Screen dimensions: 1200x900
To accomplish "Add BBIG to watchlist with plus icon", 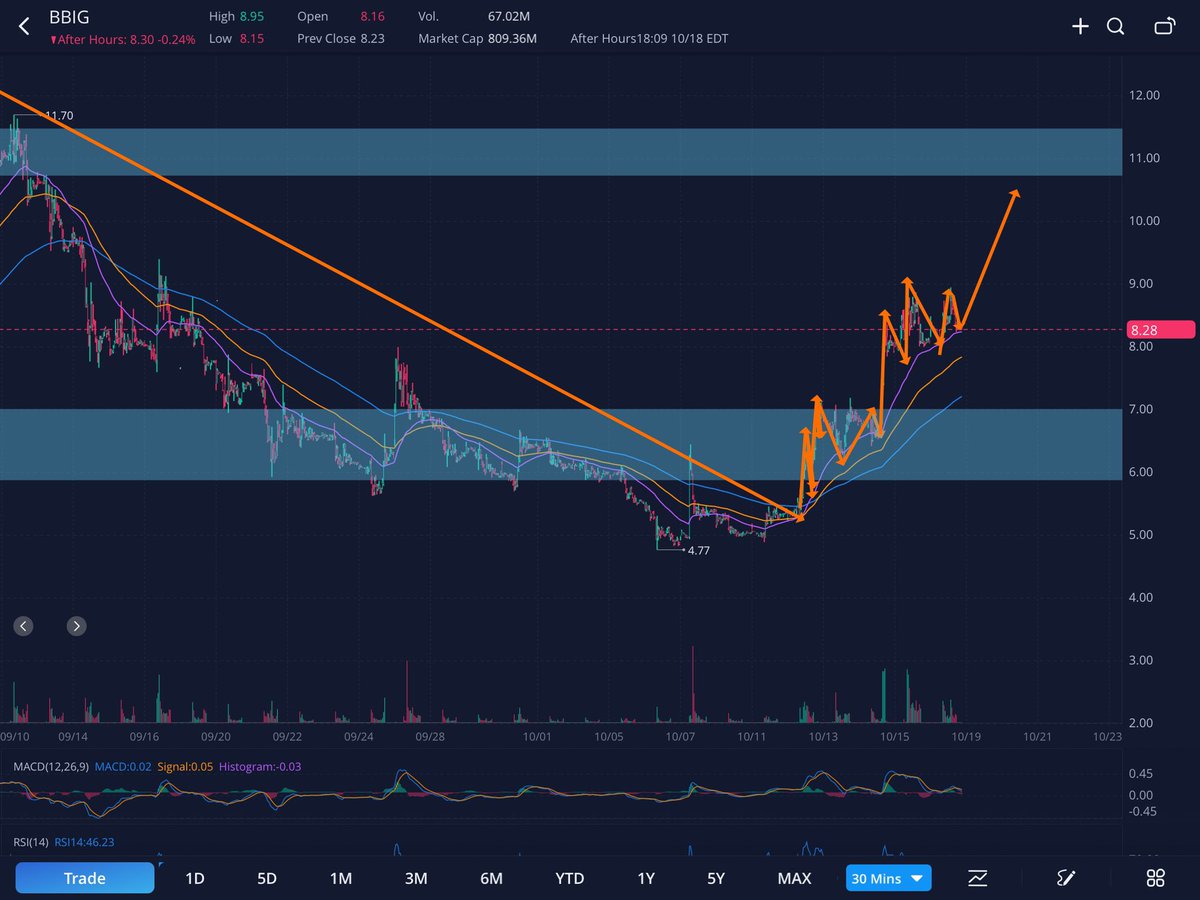I will coord(1080,27).
